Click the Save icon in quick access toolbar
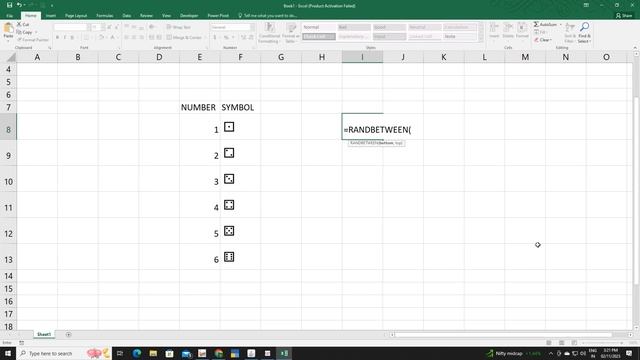Screen dimensions: 640x360 point(9,5)
